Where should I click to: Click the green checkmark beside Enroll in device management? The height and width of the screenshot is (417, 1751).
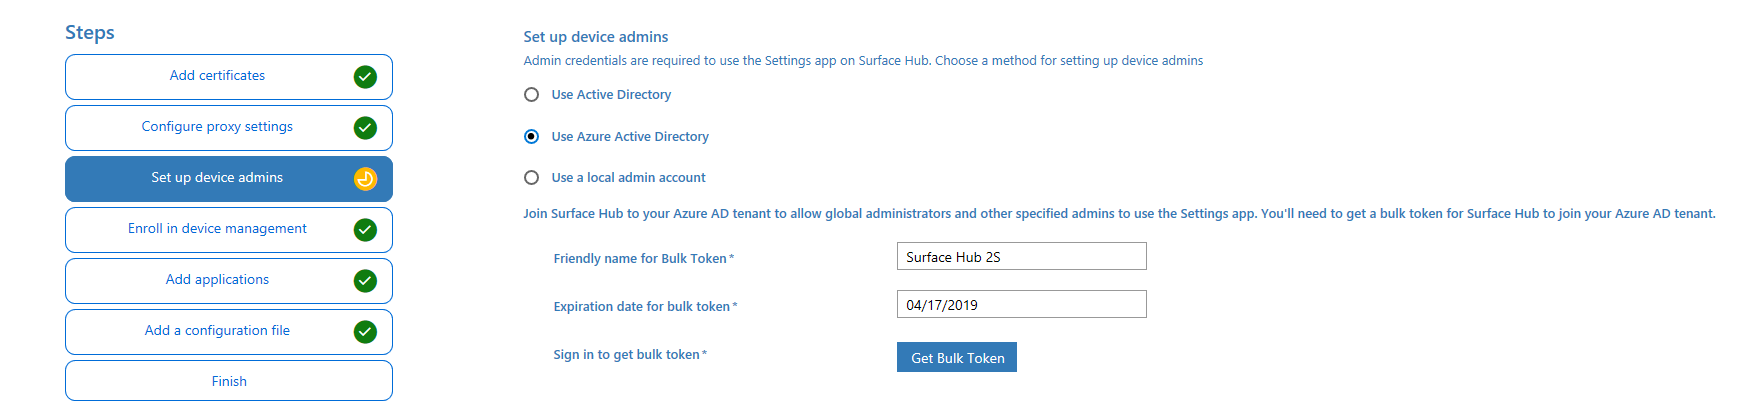point(365,230)
